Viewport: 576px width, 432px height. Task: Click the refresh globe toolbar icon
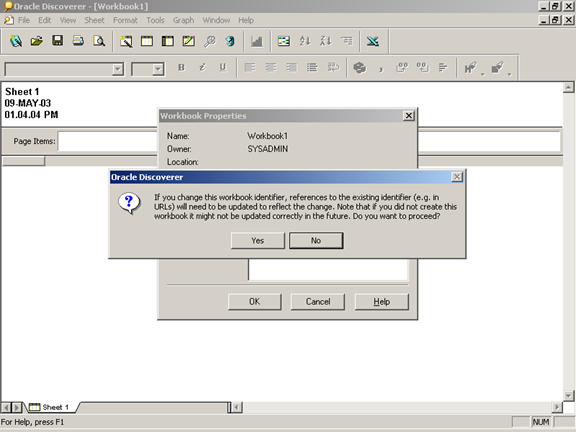230,41
